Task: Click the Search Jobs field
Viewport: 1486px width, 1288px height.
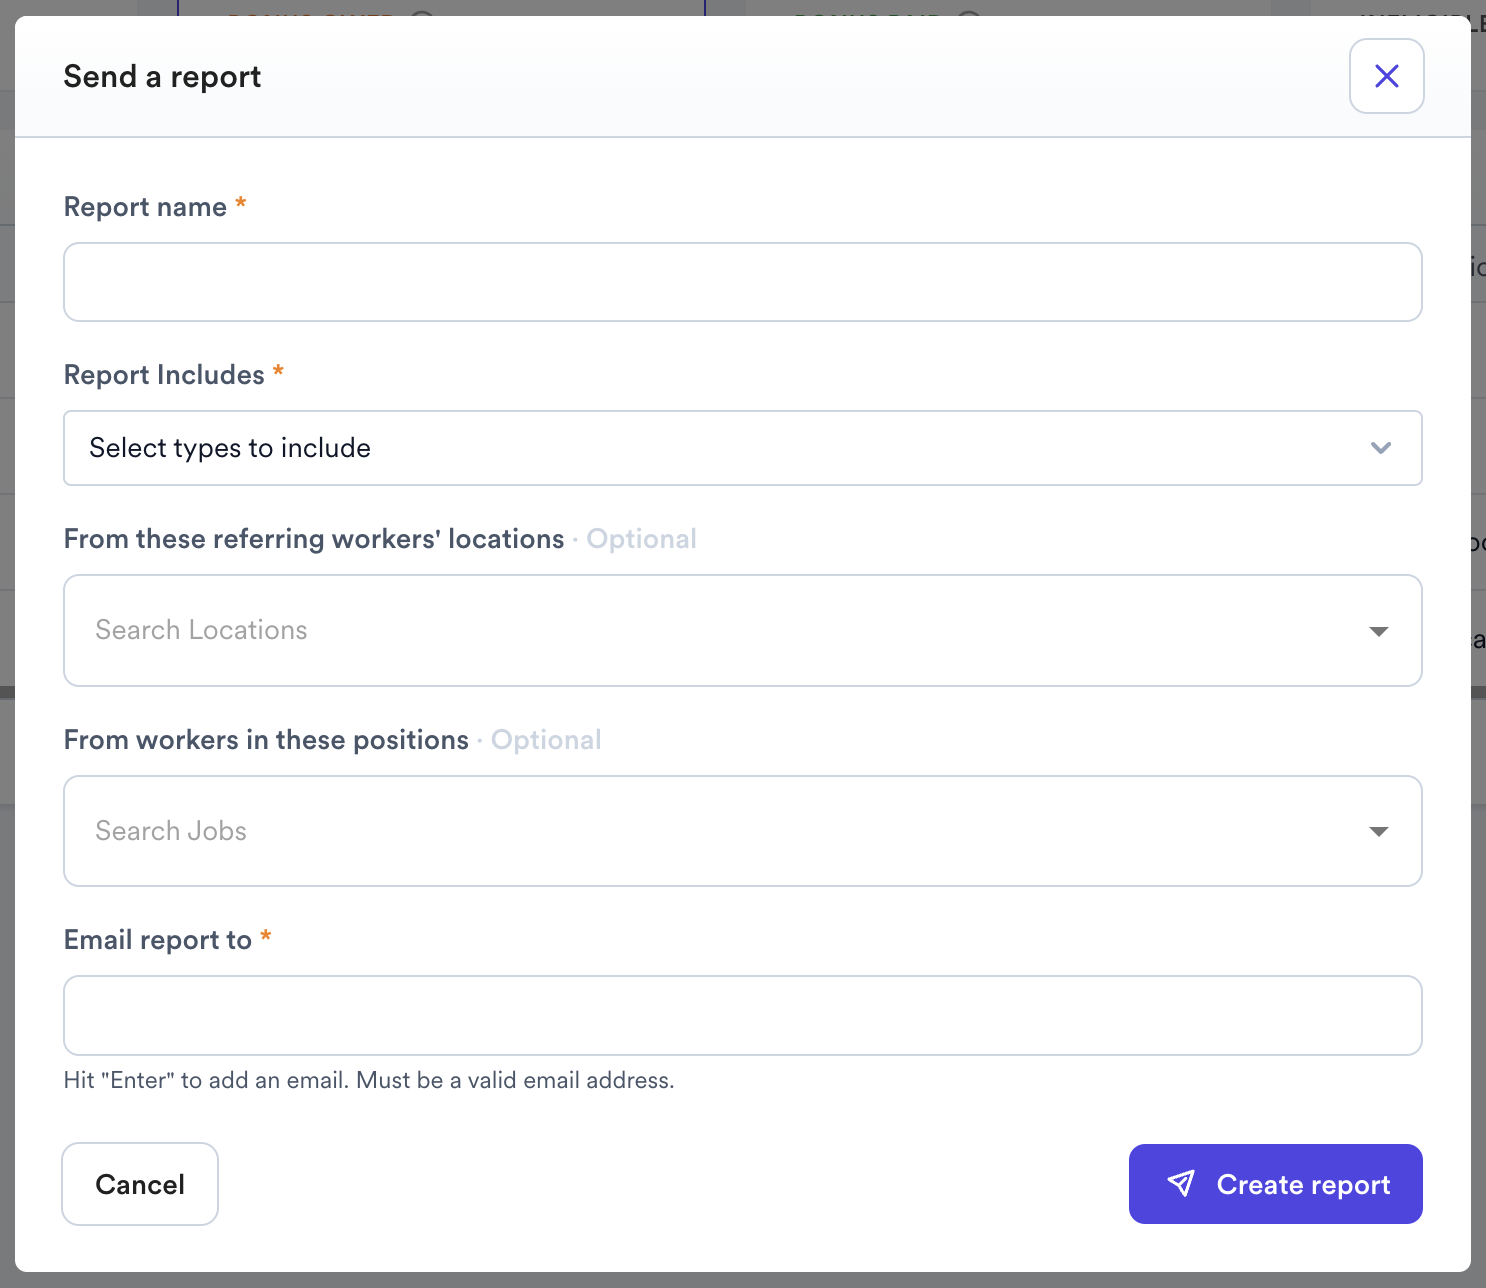Action: [743, 831]
